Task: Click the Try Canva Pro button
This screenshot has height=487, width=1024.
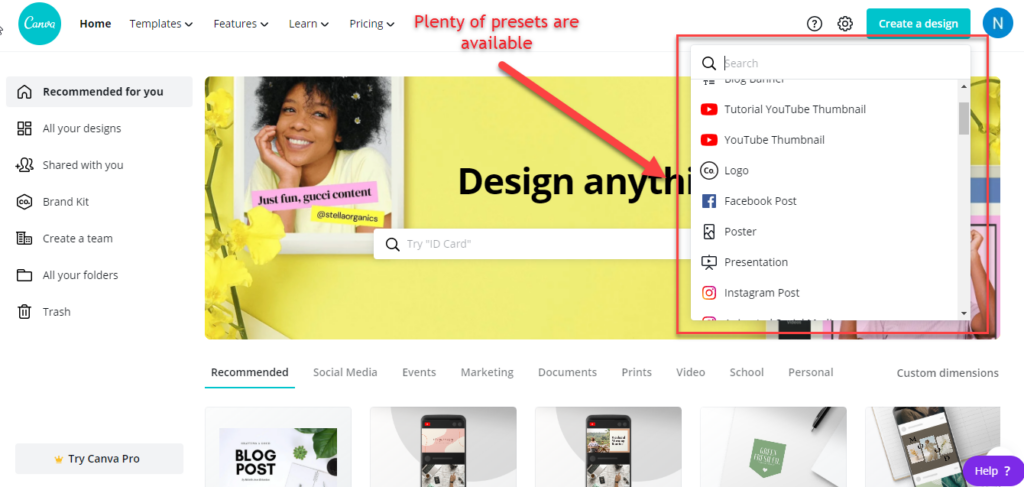Action: [x=99, y=458]
